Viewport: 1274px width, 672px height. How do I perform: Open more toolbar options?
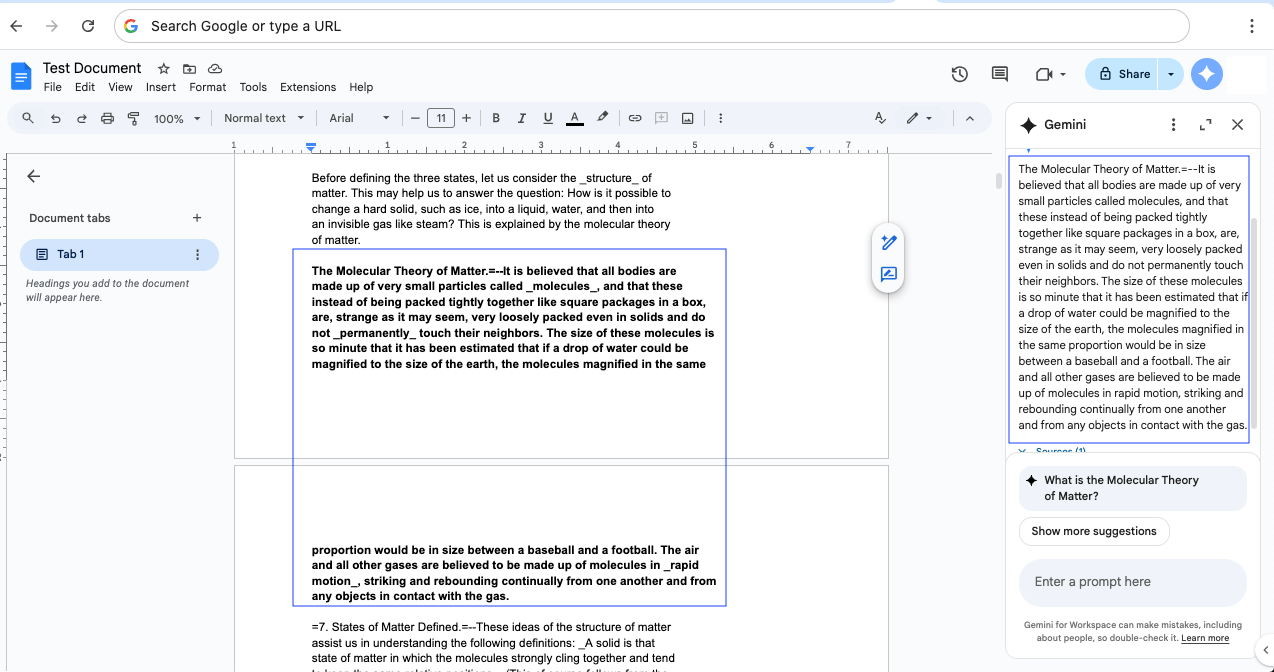point(721,118)
